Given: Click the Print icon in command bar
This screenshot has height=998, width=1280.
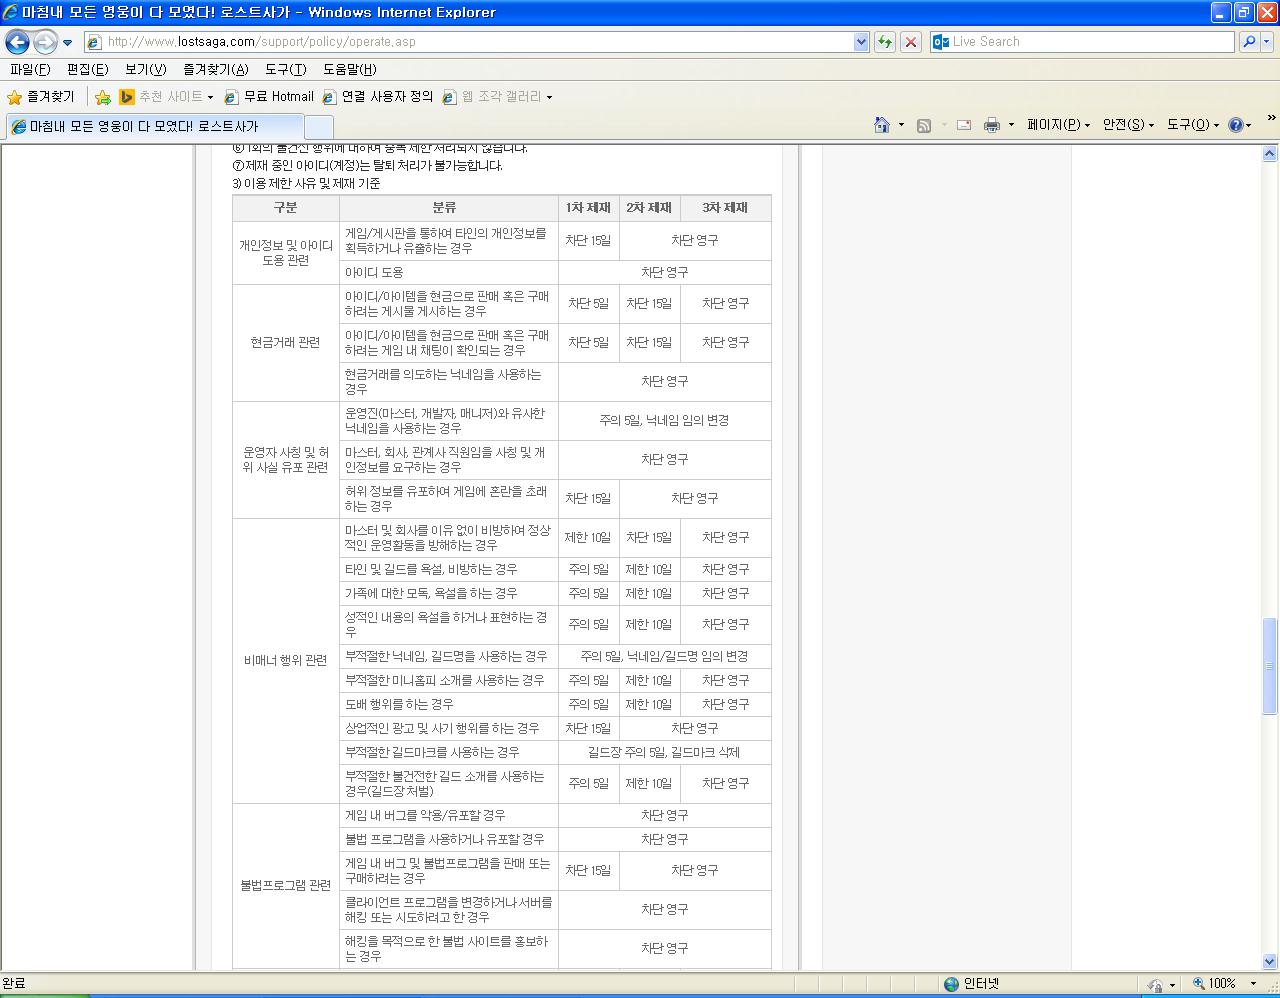Looking at the screenshot, I should (992, 125).
